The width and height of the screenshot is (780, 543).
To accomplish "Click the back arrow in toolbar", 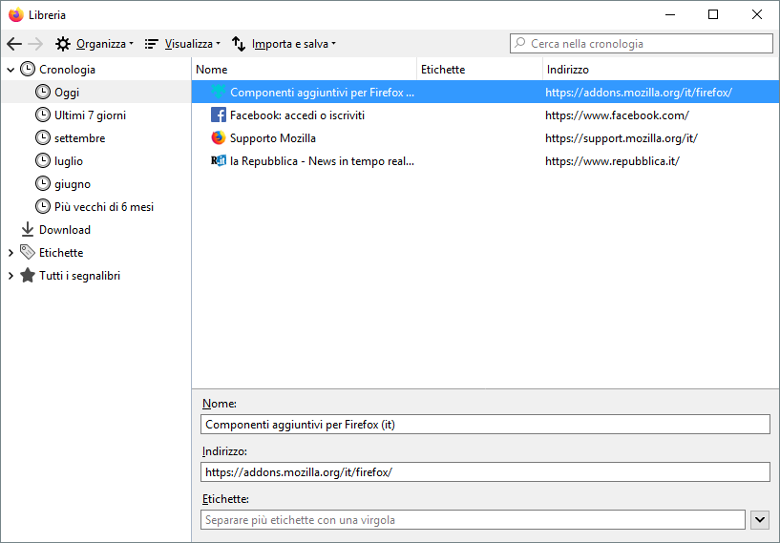I will pyautogui.click(x=14, y=44).
